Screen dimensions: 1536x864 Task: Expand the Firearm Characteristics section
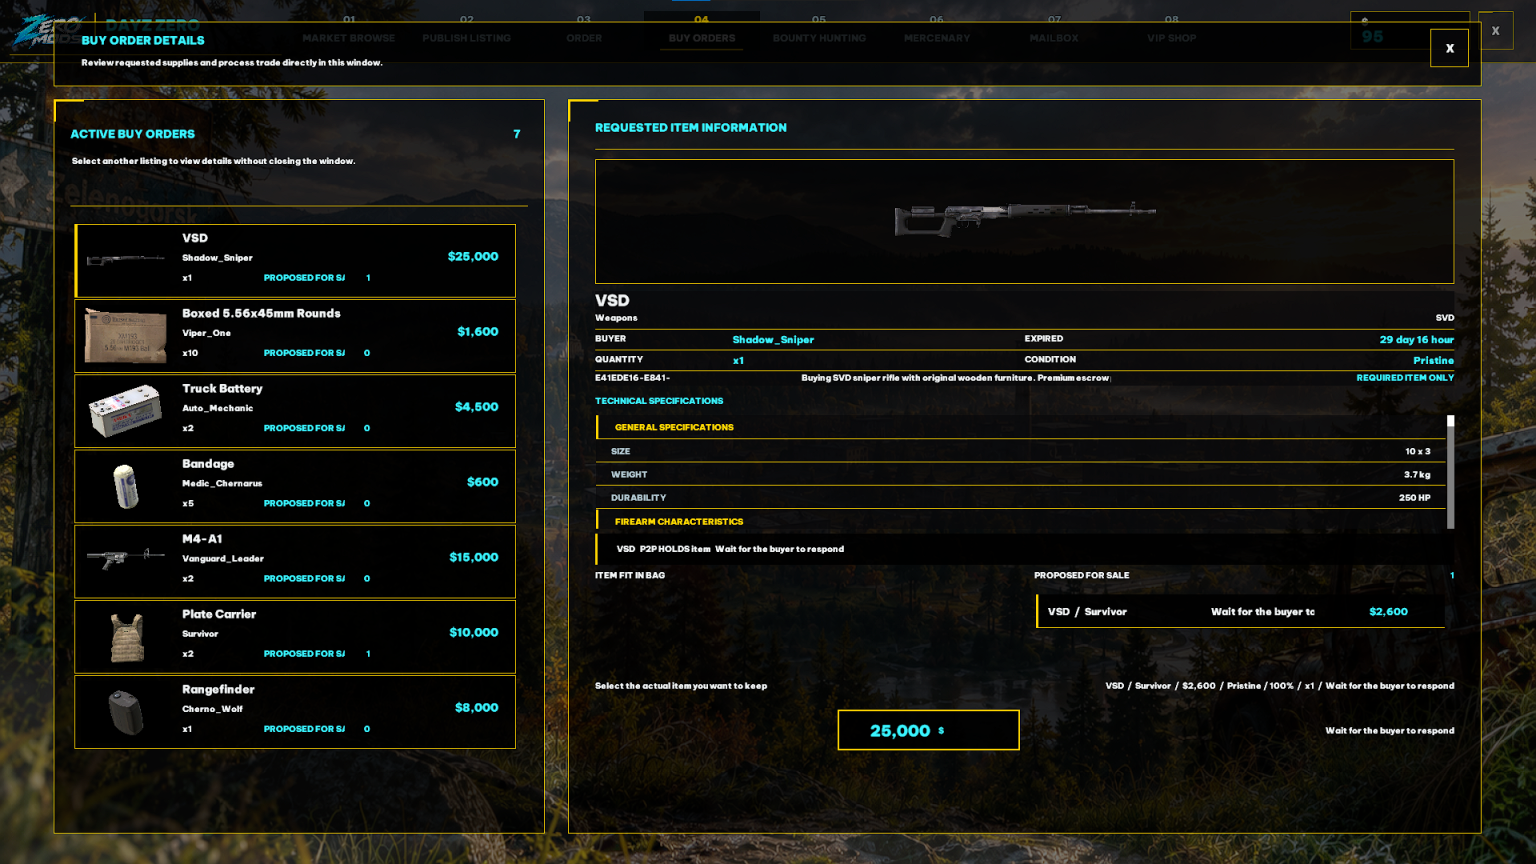point(1021,521)
